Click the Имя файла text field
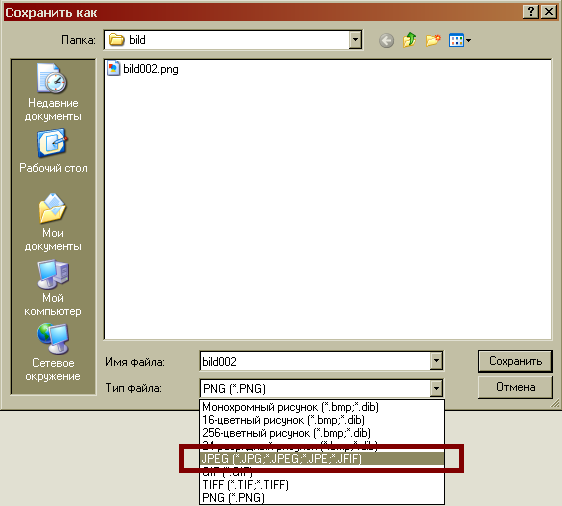Screen dimensions: 562x506 click(315, 361)
